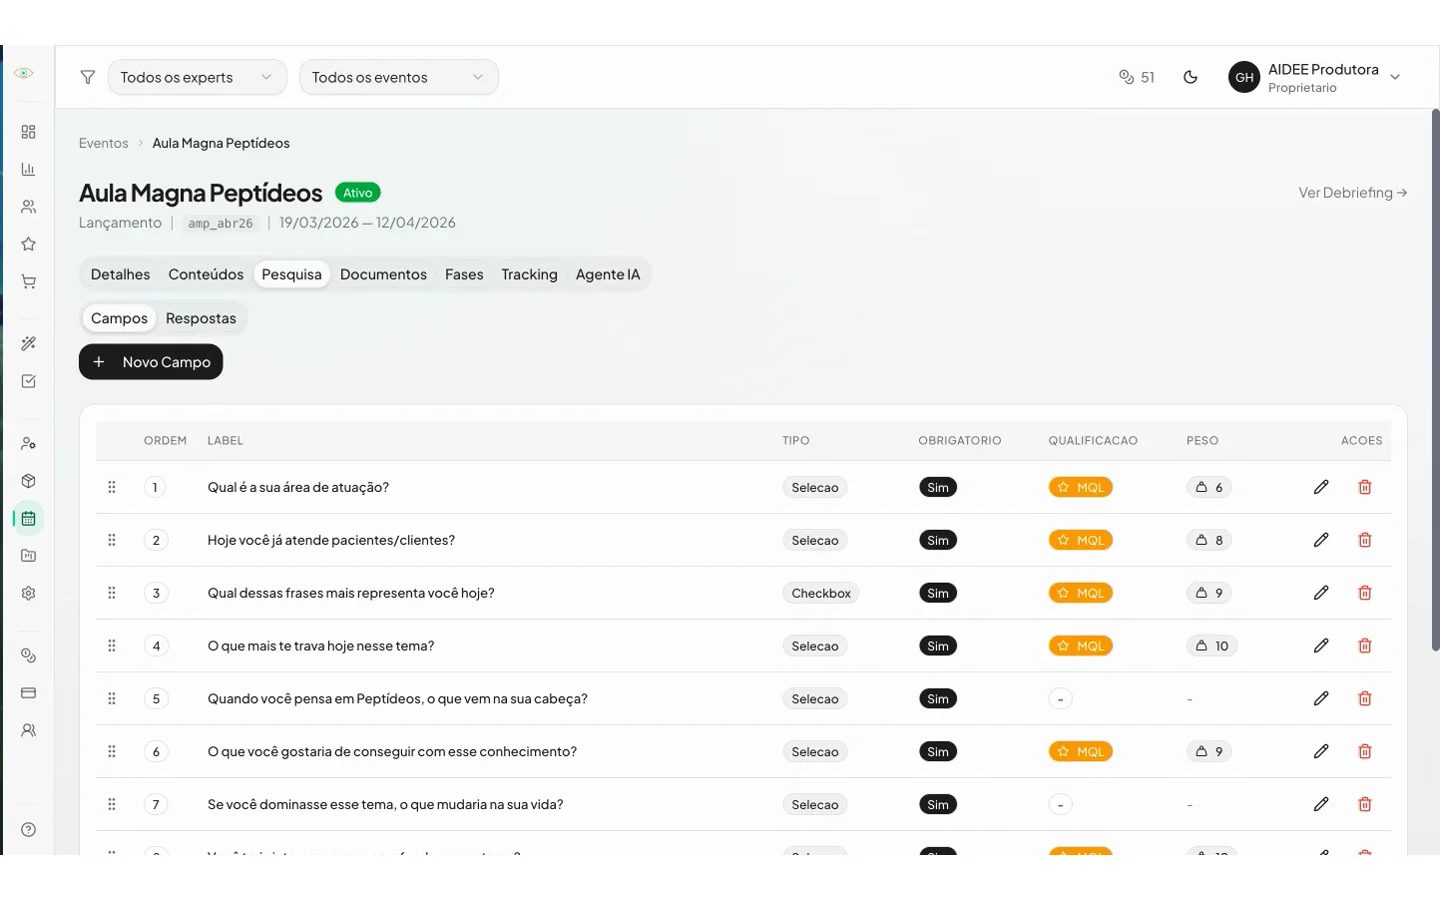Grab the drag handle of row 1
The image size is (1440, 900).
[112, 487]
